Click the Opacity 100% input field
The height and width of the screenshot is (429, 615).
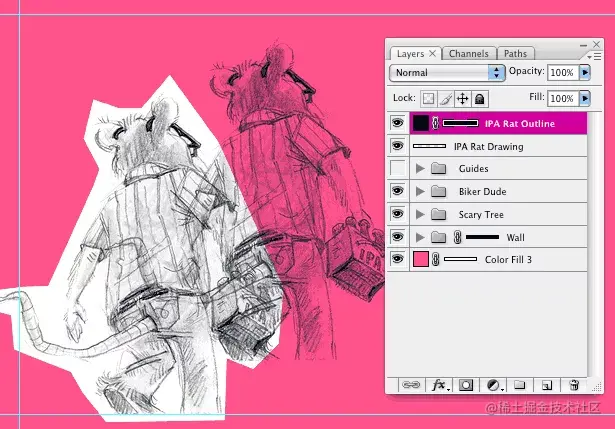pos(563,73)
